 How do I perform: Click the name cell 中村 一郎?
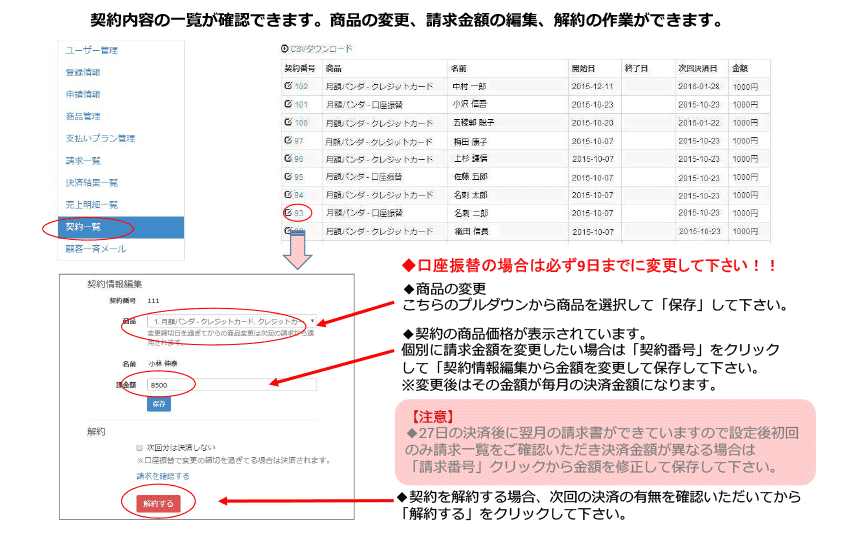click(470, 86)
